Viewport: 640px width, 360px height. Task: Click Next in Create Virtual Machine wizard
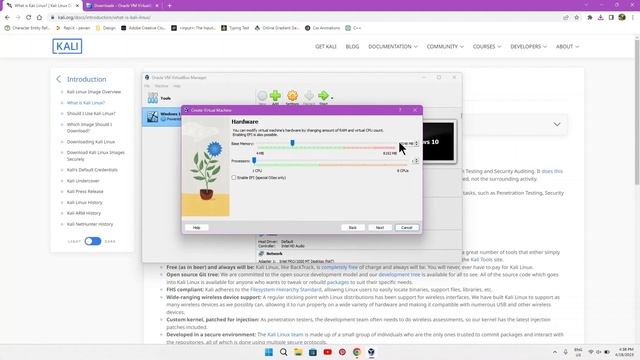pos(380,227)
